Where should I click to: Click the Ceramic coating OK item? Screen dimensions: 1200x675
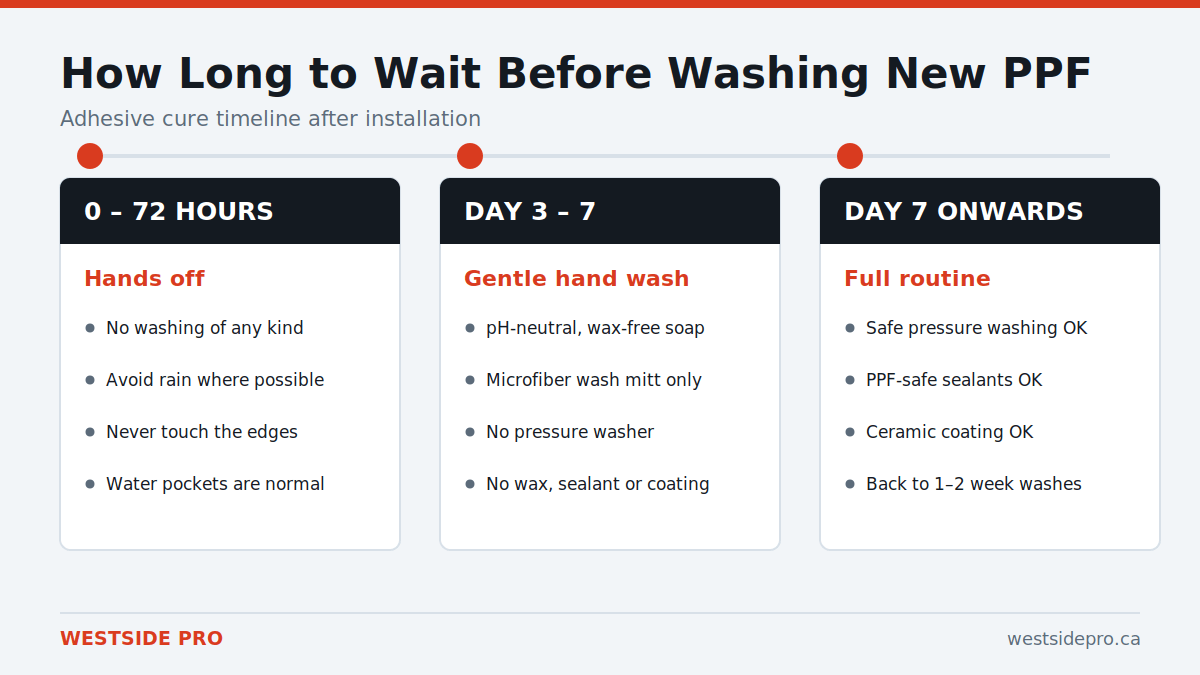click(949, 432)
